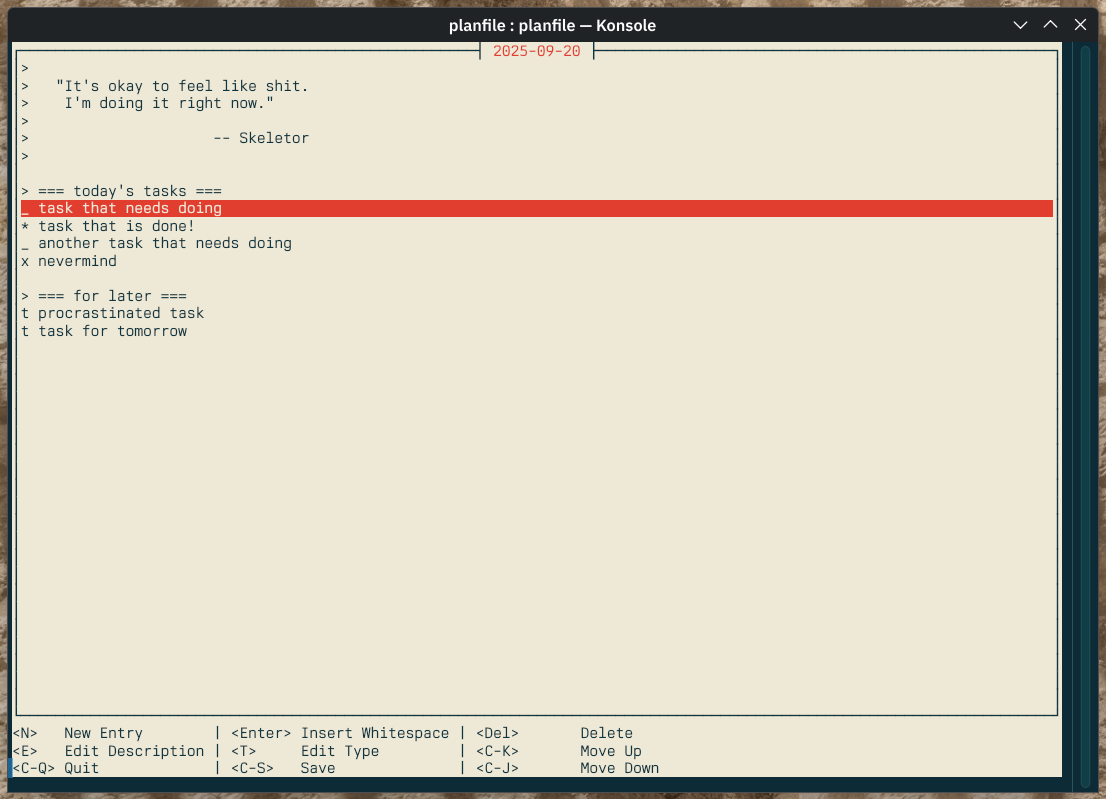Click the <T> Edit Type shortcut hint
The image size is (1106, 799).
pyautogui.click(x=305, y=751)
